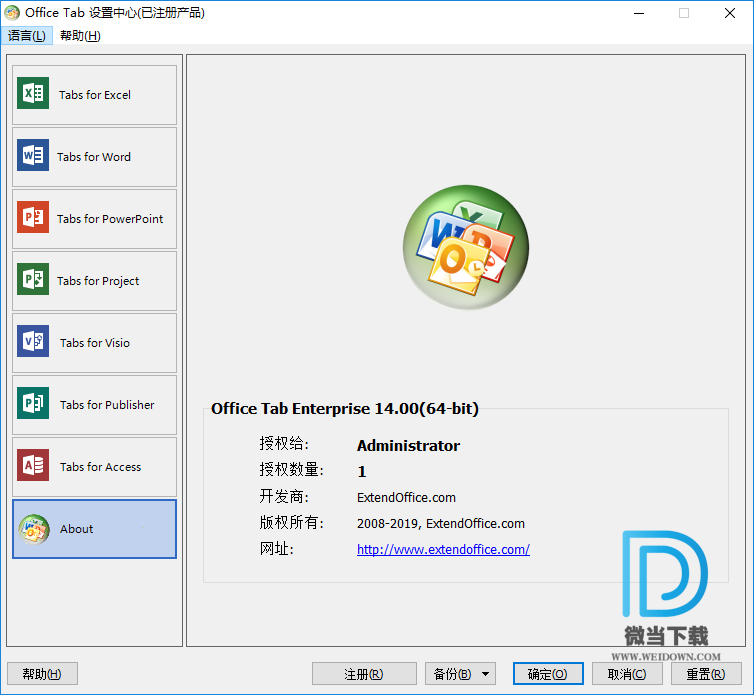Minimize the Office Tab window
Viewport: 754px width, 695px height.
(639, 13)
